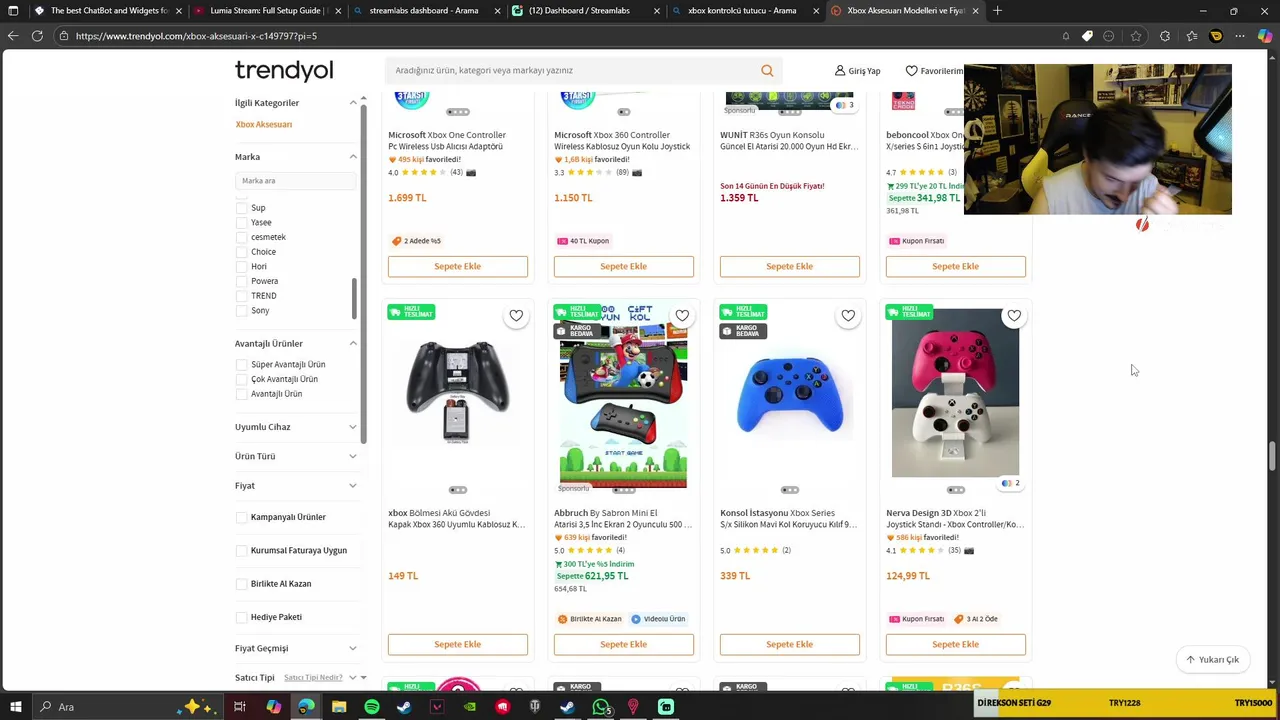1280x720 pixels.
Task: Open Favorilerim heart icon in header
Action: (911, 71)
